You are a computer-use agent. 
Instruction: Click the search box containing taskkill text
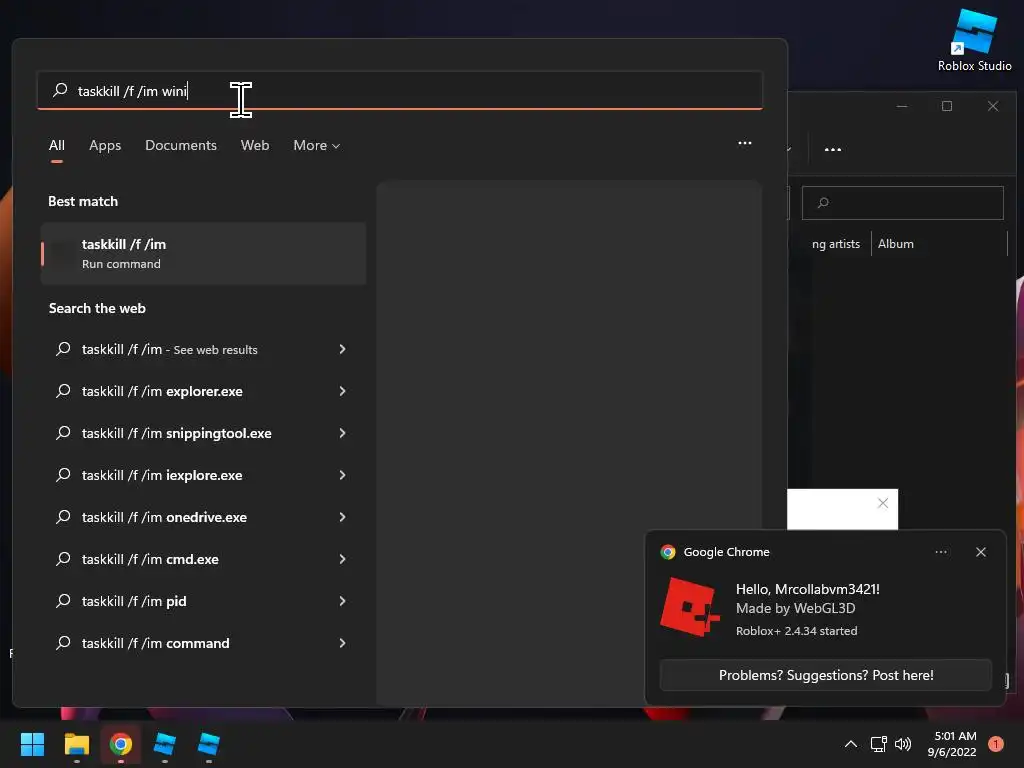[x=400, y=91]
